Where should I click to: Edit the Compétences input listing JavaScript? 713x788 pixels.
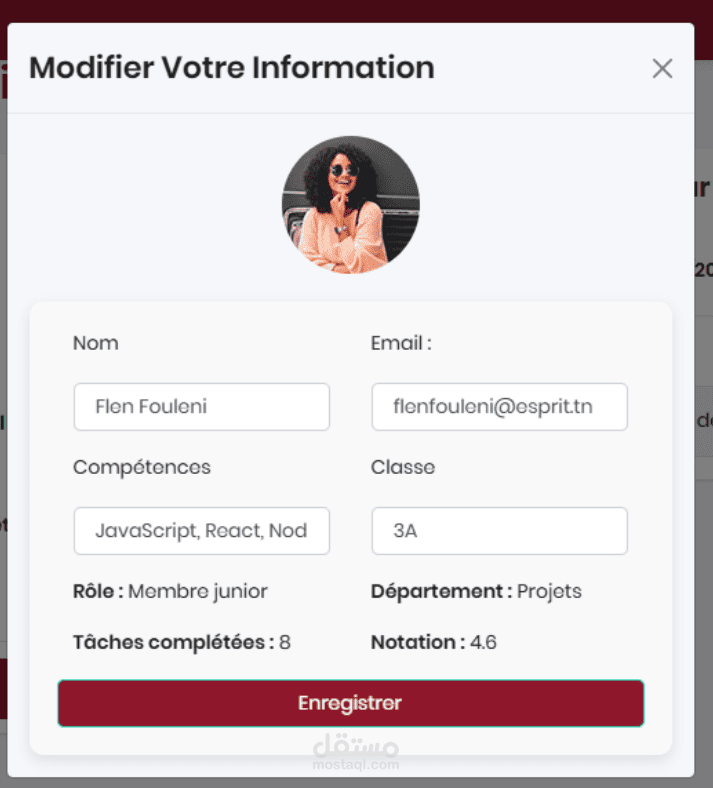[201, 531]
